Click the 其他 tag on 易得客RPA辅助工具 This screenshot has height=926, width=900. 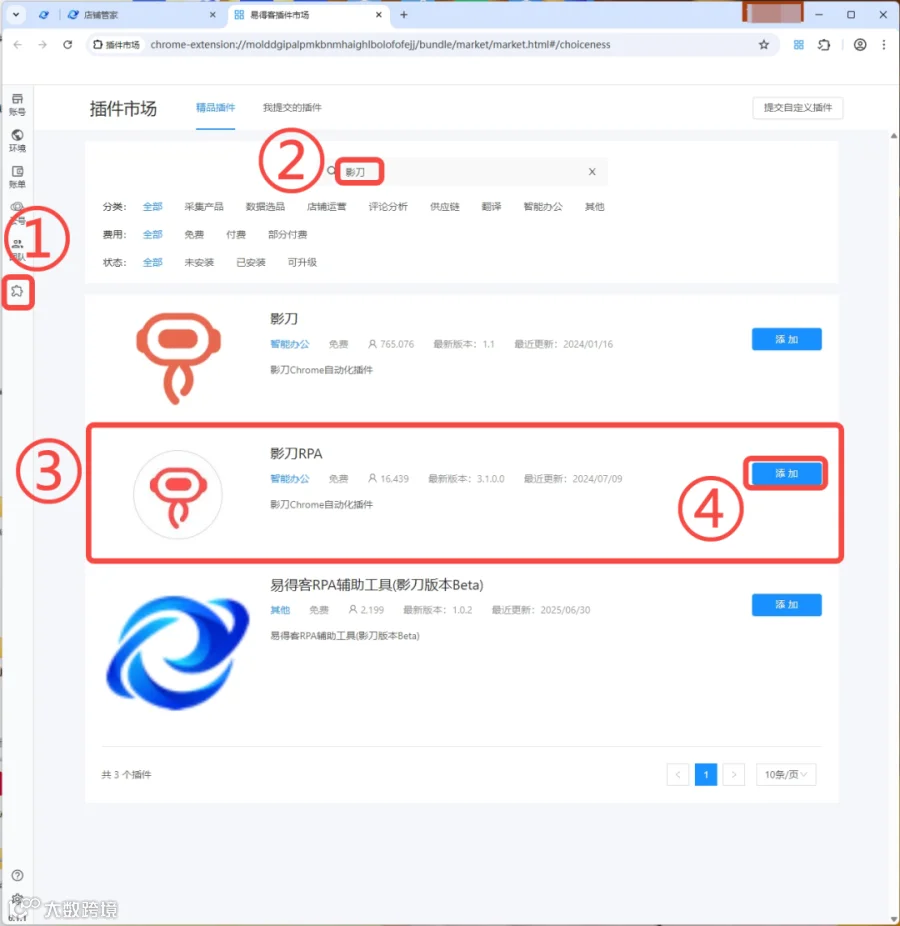pos(280,609)
